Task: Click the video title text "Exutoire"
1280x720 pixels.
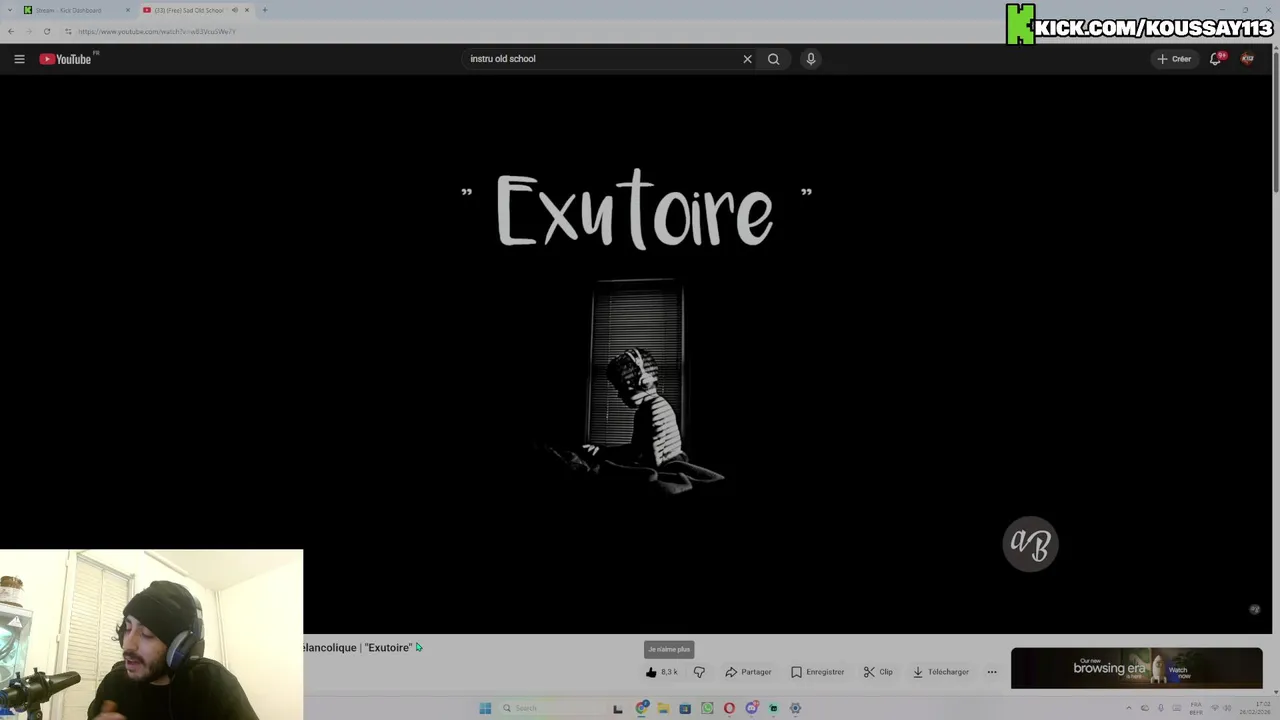Action: pyautogui.click(x=388, y=648)
